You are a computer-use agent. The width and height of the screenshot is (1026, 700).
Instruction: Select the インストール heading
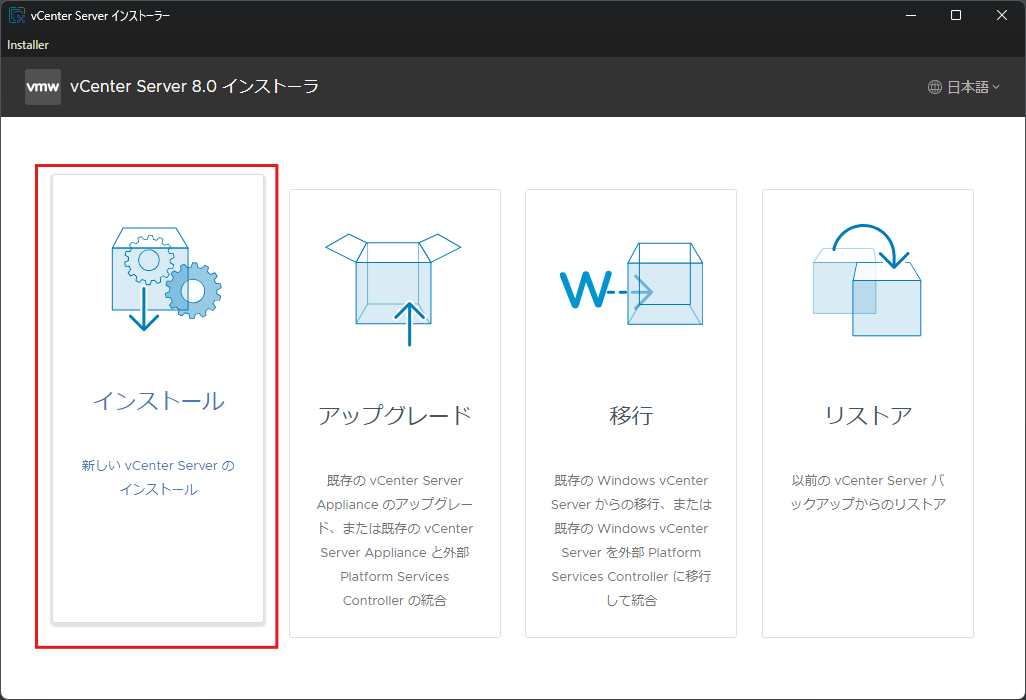coord(158,401)
